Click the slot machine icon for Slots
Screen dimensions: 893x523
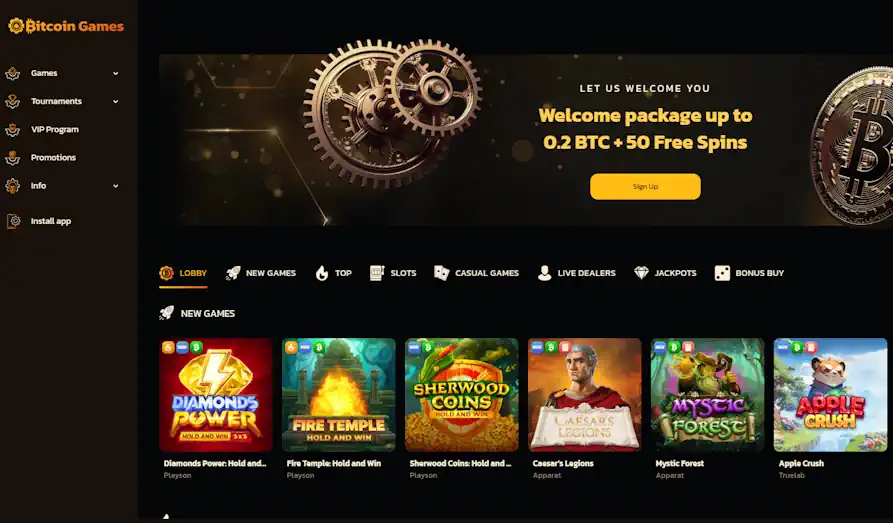click(x=377, y=273)
